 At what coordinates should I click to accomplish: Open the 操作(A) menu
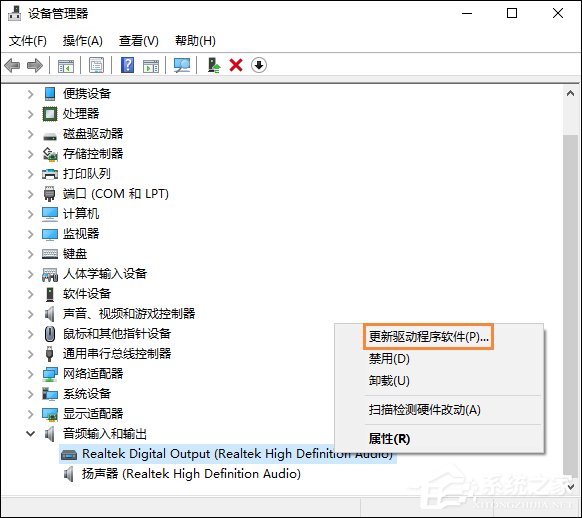click(82, 40)
